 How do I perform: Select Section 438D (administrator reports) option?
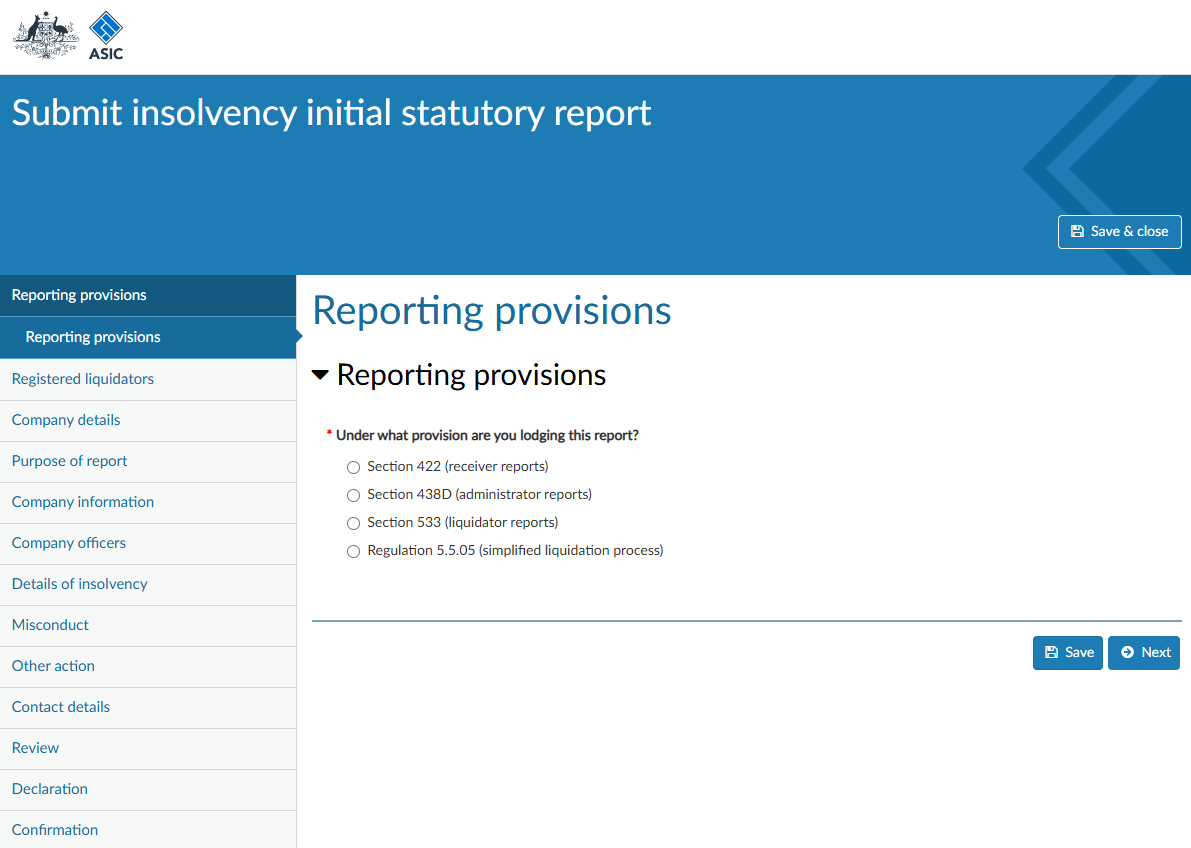[x=353, y=495]
